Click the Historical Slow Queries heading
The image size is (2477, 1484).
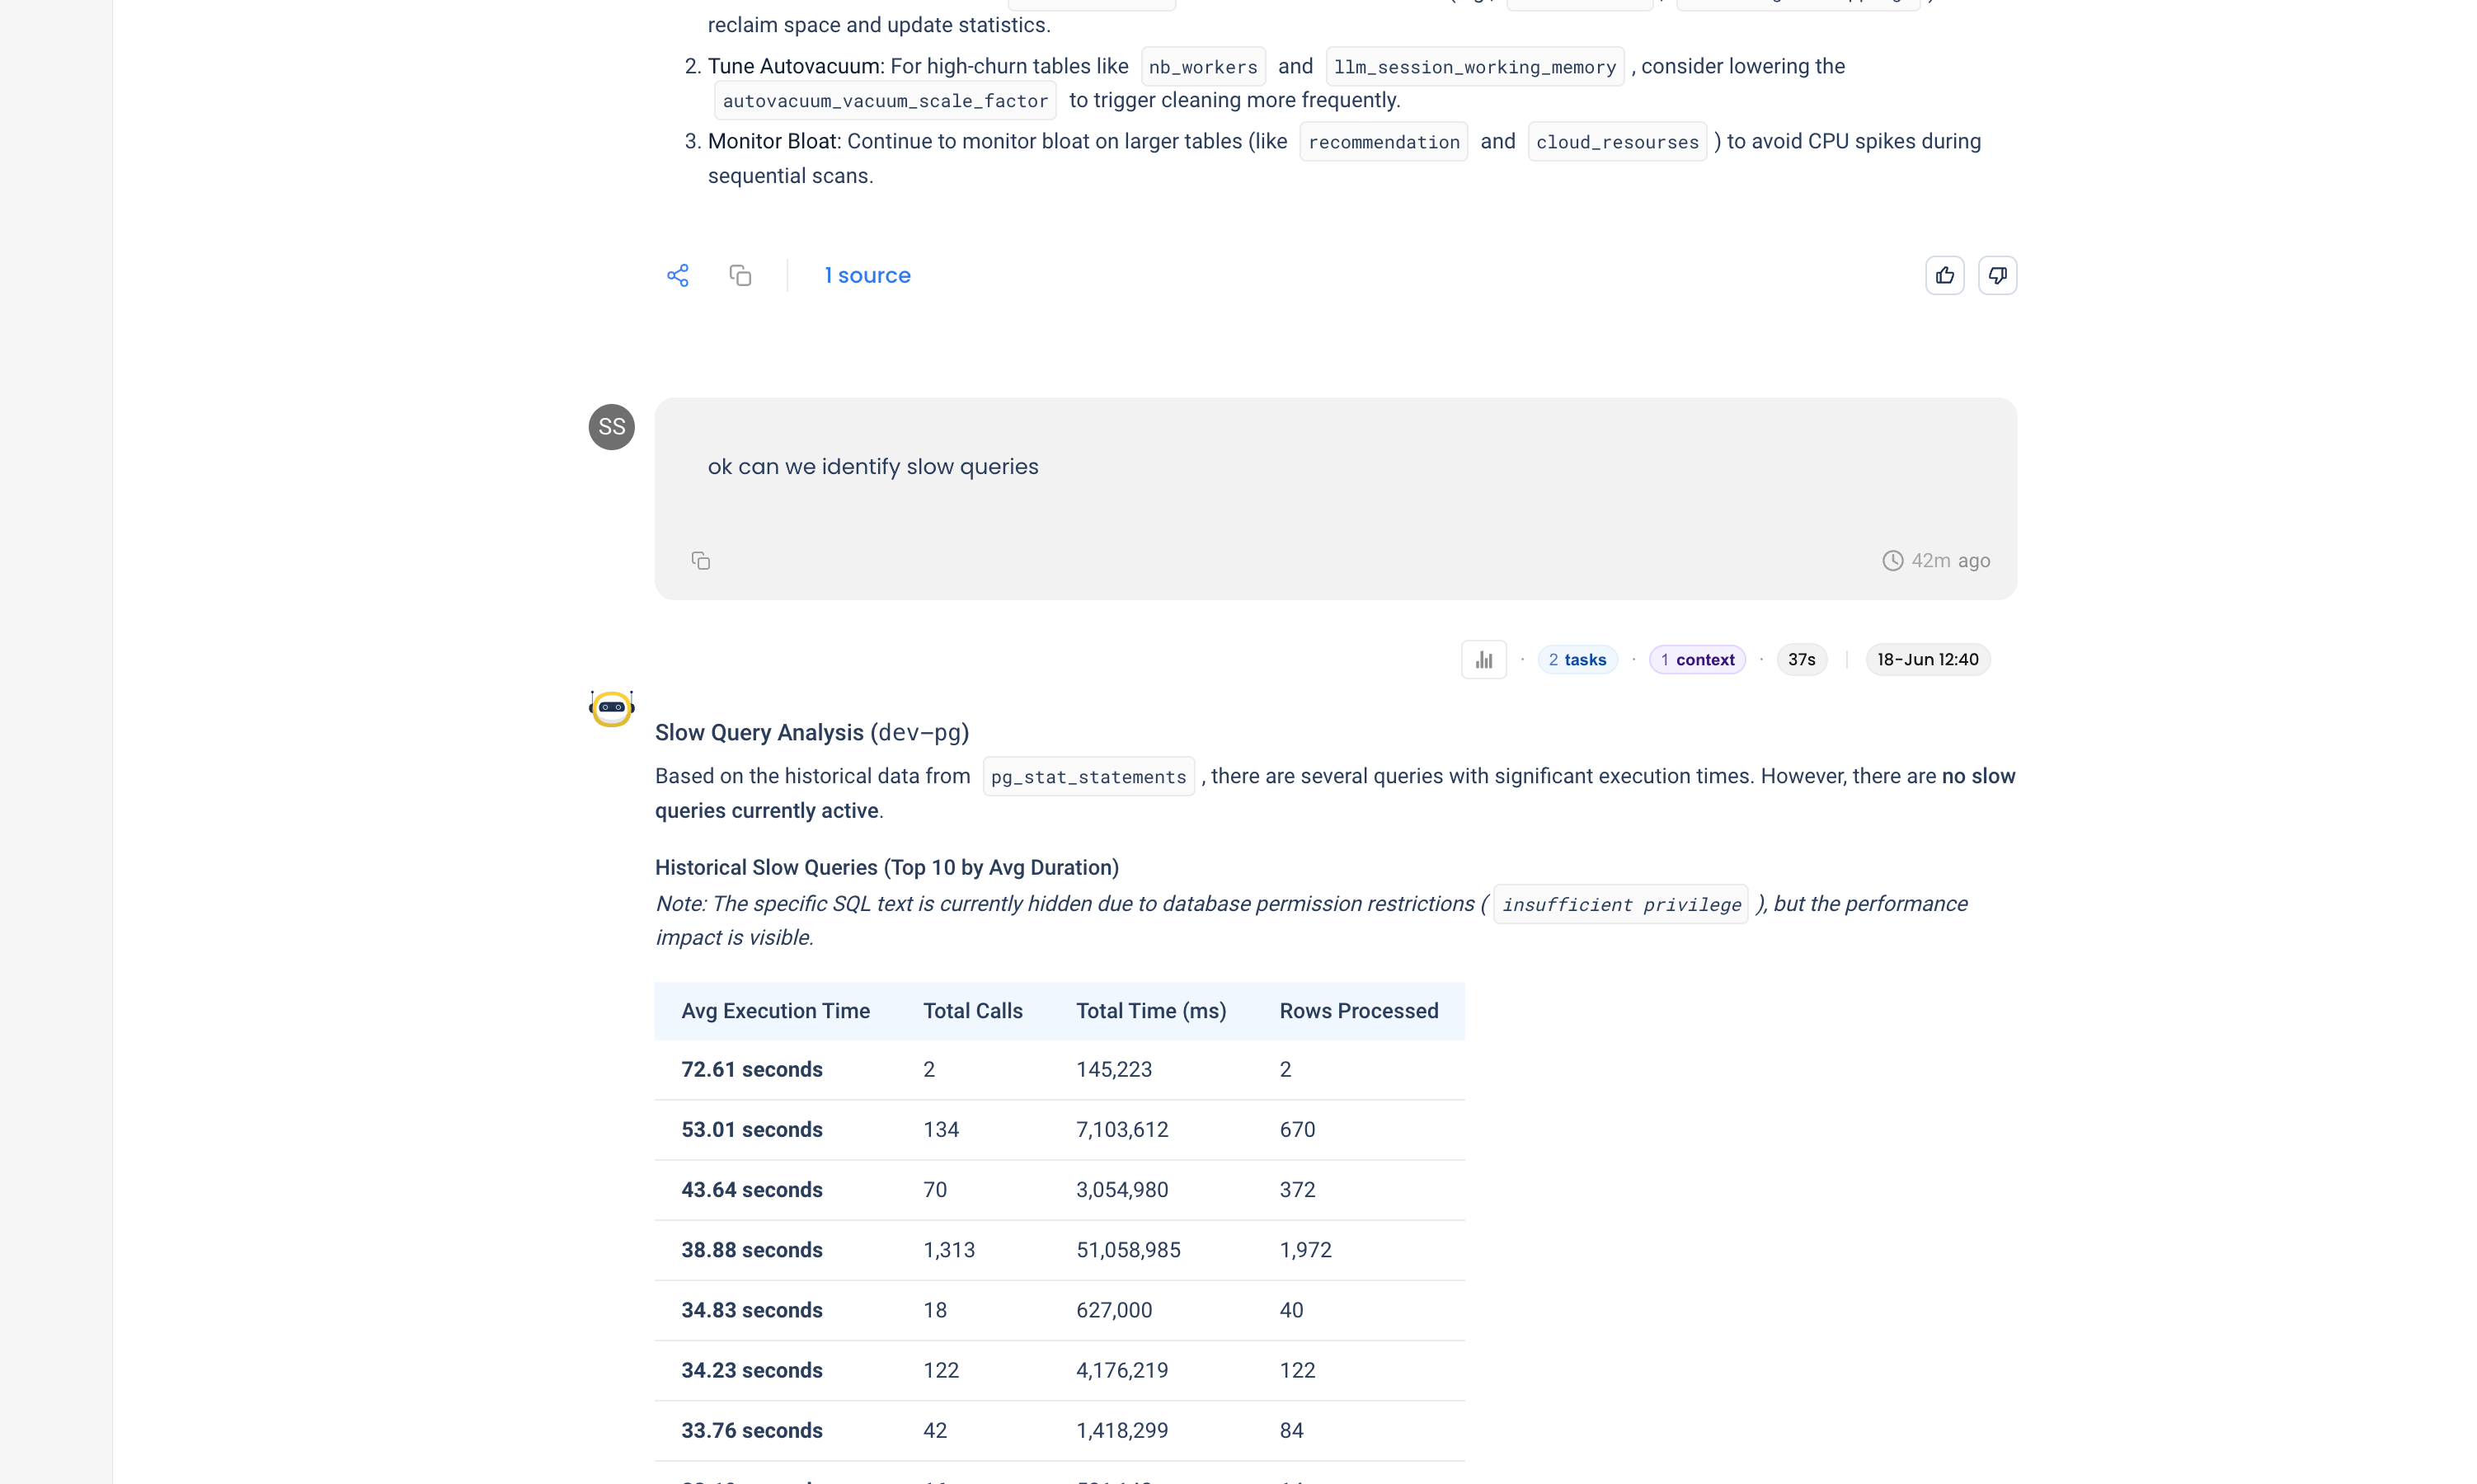(886, 868)
